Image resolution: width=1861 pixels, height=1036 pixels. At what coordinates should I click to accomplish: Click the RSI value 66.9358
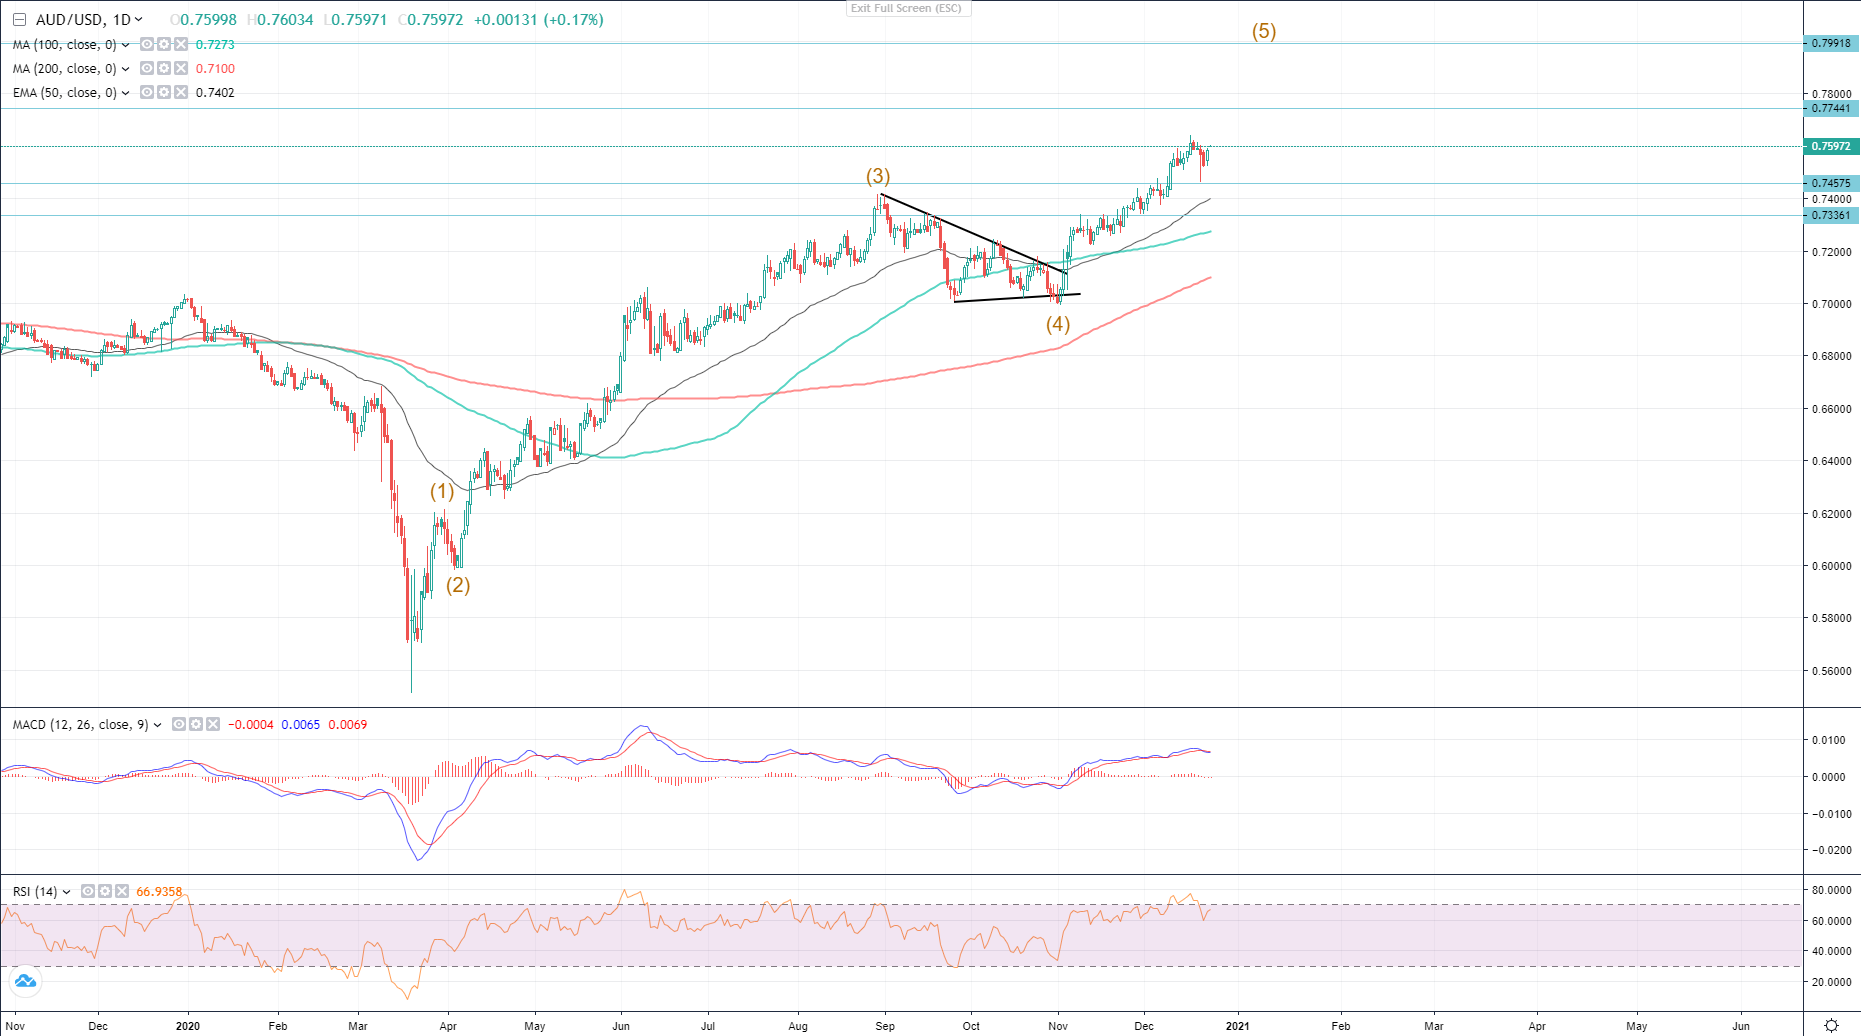click(159, 892)
